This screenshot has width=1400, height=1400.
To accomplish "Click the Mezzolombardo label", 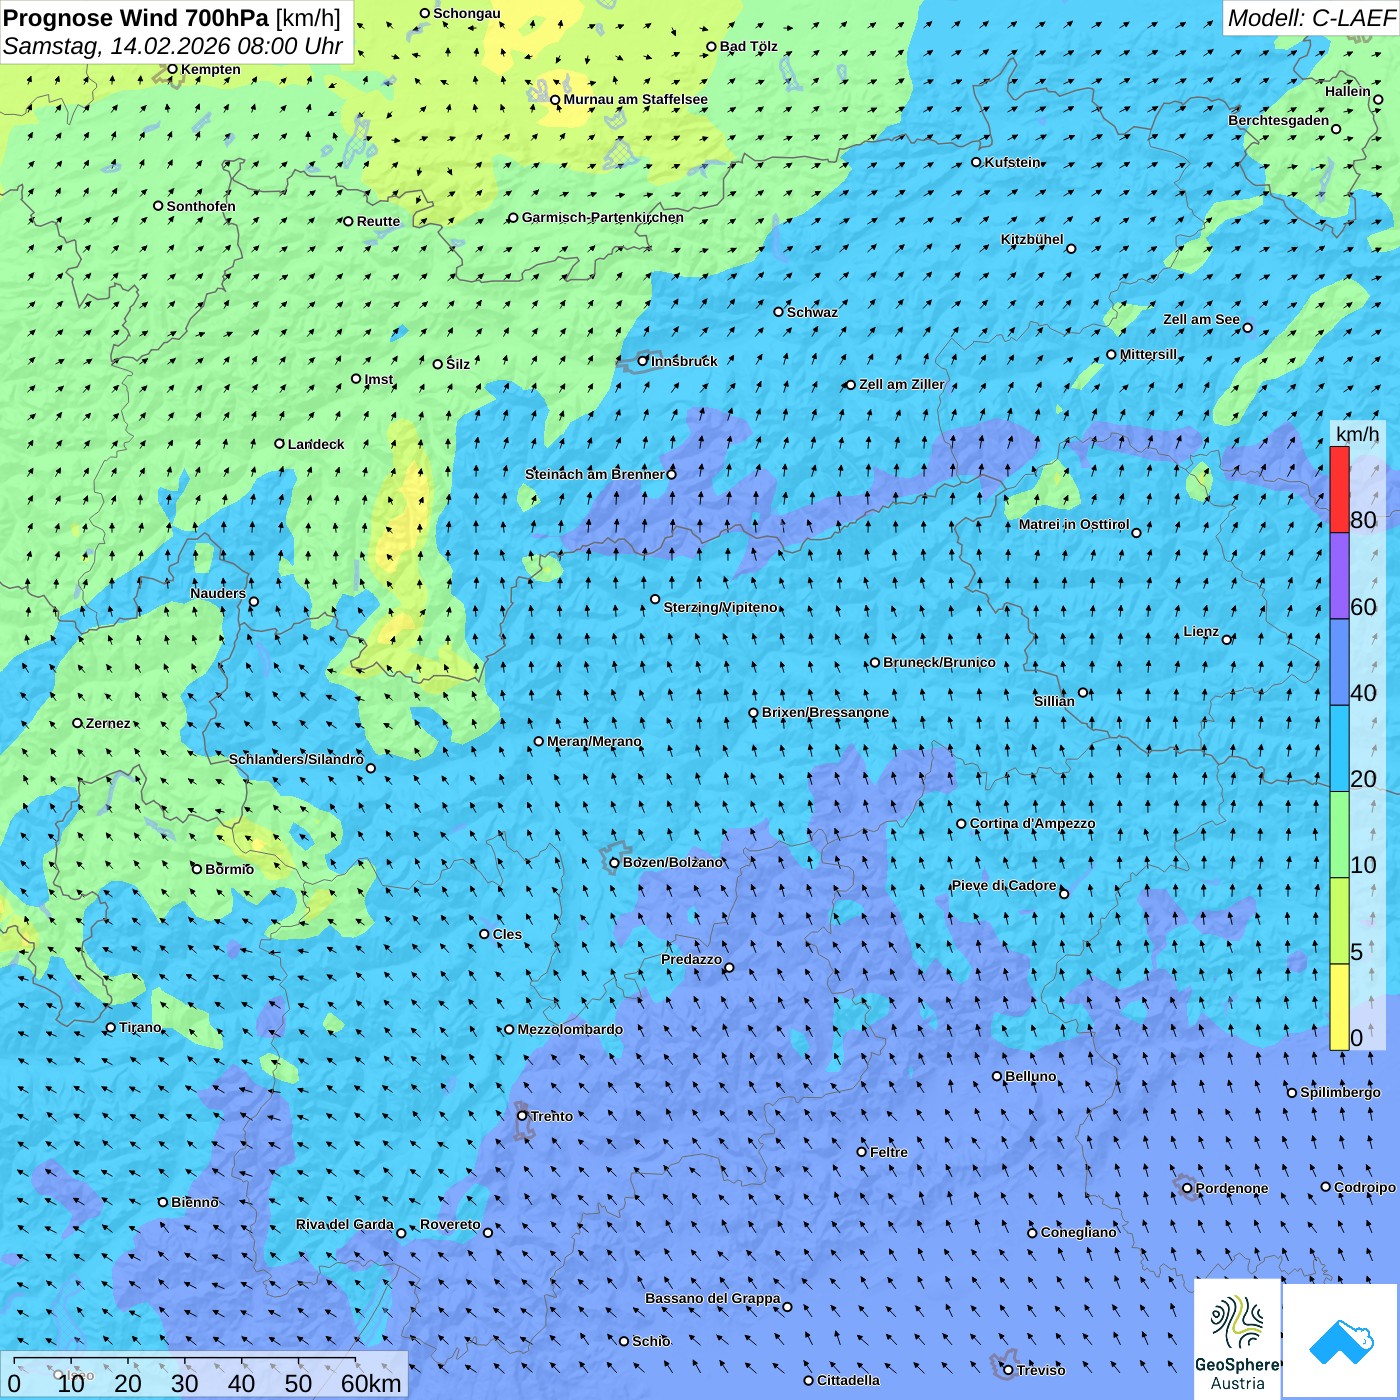I will (570, 1029).
